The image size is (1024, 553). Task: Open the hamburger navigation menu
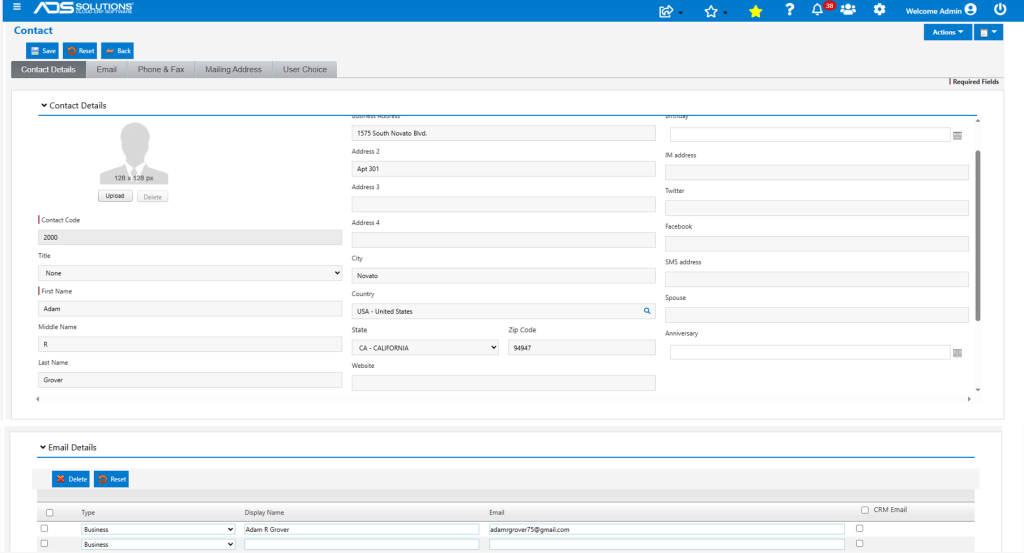[x=16, y=7]
